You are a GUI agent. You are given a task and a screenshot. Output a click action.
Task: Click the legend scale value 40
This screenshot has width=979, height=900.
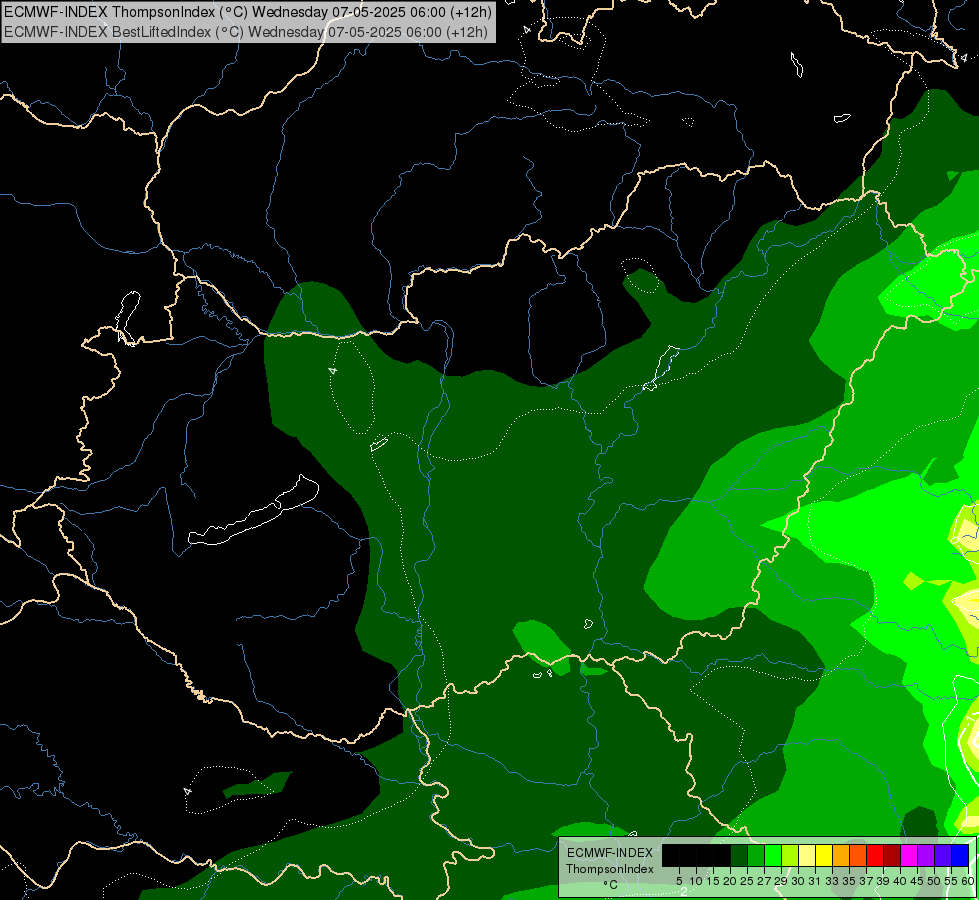(x=900, y=881)
